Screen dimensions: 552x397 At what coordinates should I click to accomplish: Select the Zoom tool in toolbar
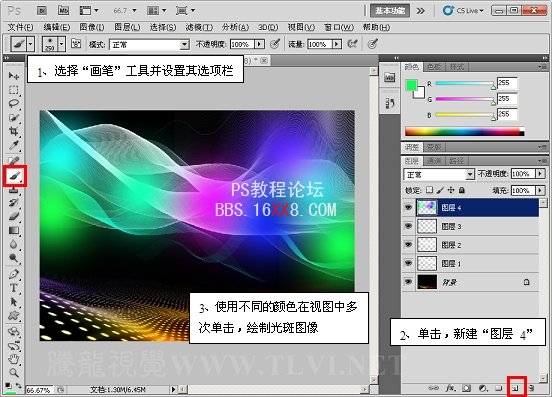point(14,372)
